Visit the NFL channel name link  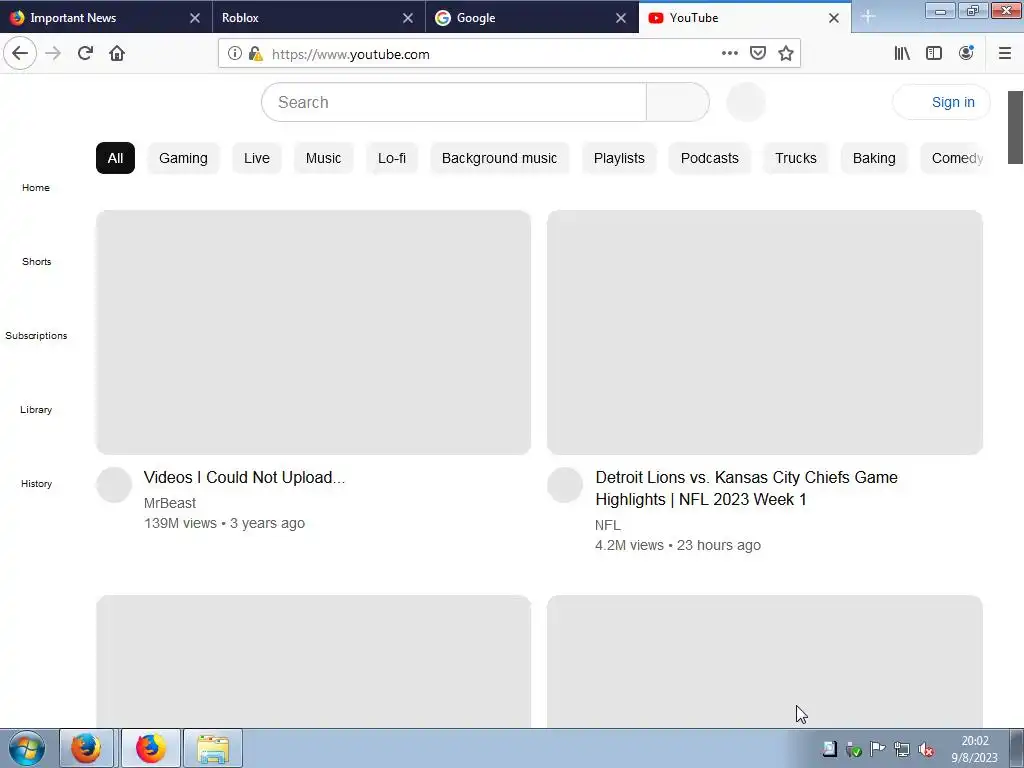point(607,525)
